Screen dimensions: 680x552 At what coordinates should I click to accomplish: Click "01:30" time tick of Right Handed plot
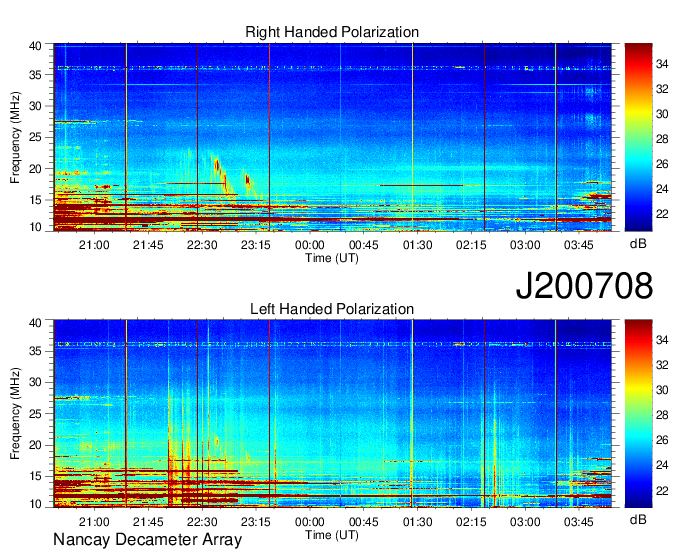pyautogui.click(x=418, y=245)
